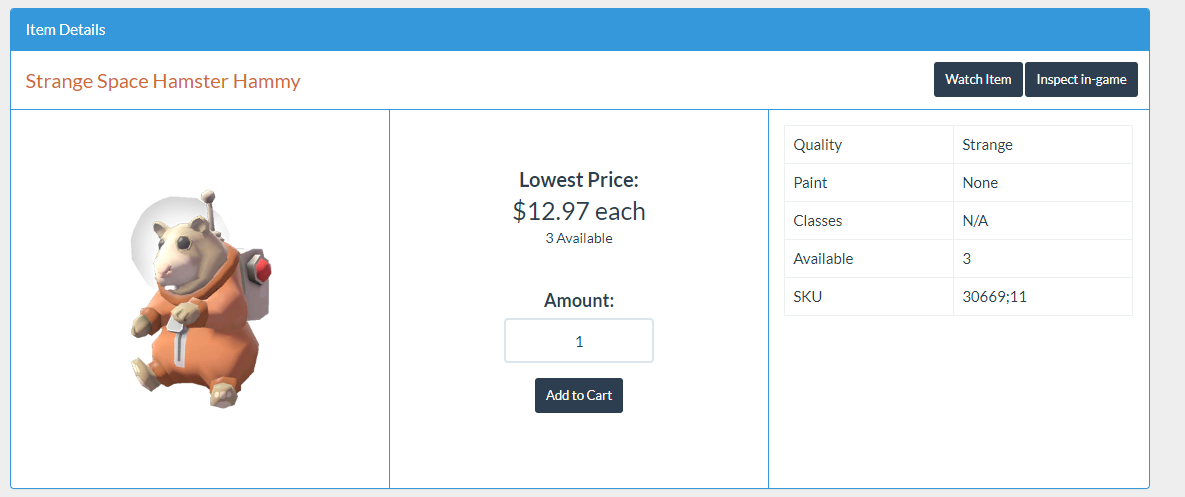This screenshot has width=1185, height=497.
Task: Click the Amount label
Action: click(x=578, y=300)
